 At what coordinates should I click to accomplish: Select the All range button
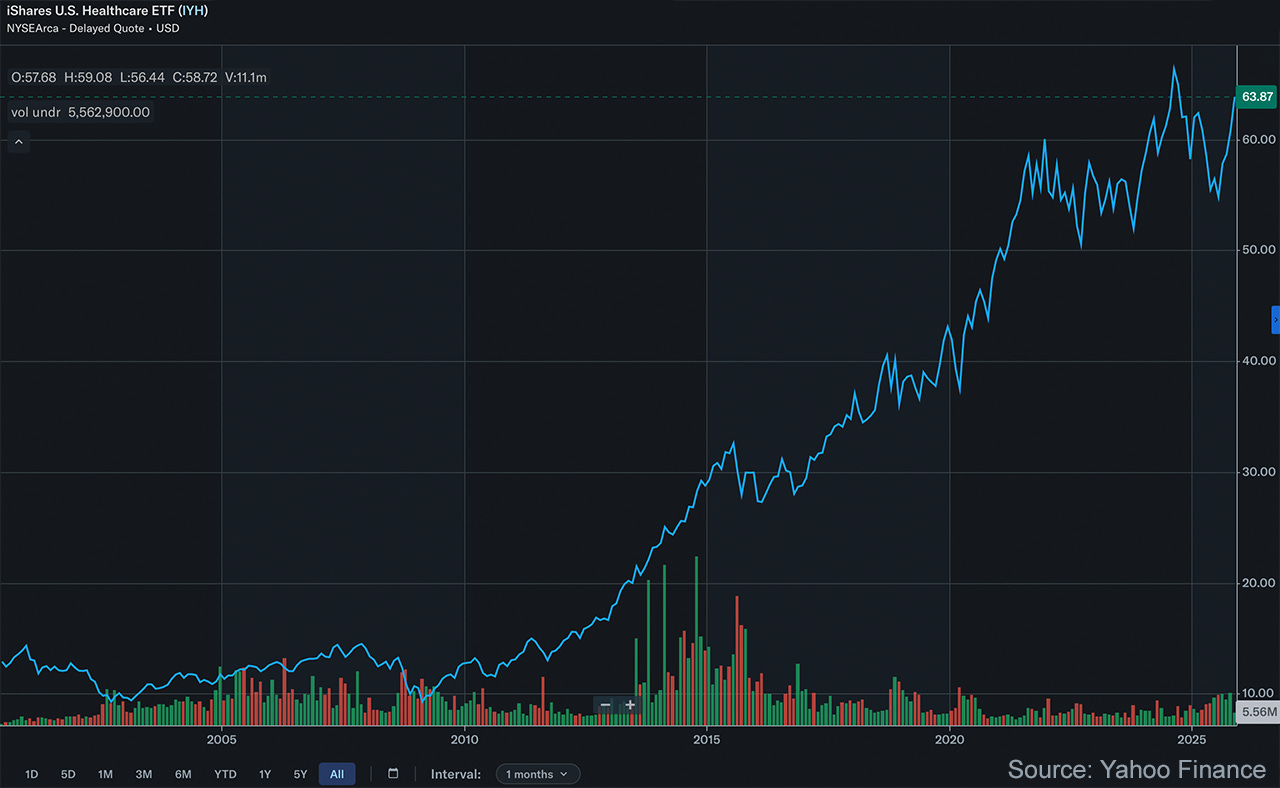(x=337, y=774)
